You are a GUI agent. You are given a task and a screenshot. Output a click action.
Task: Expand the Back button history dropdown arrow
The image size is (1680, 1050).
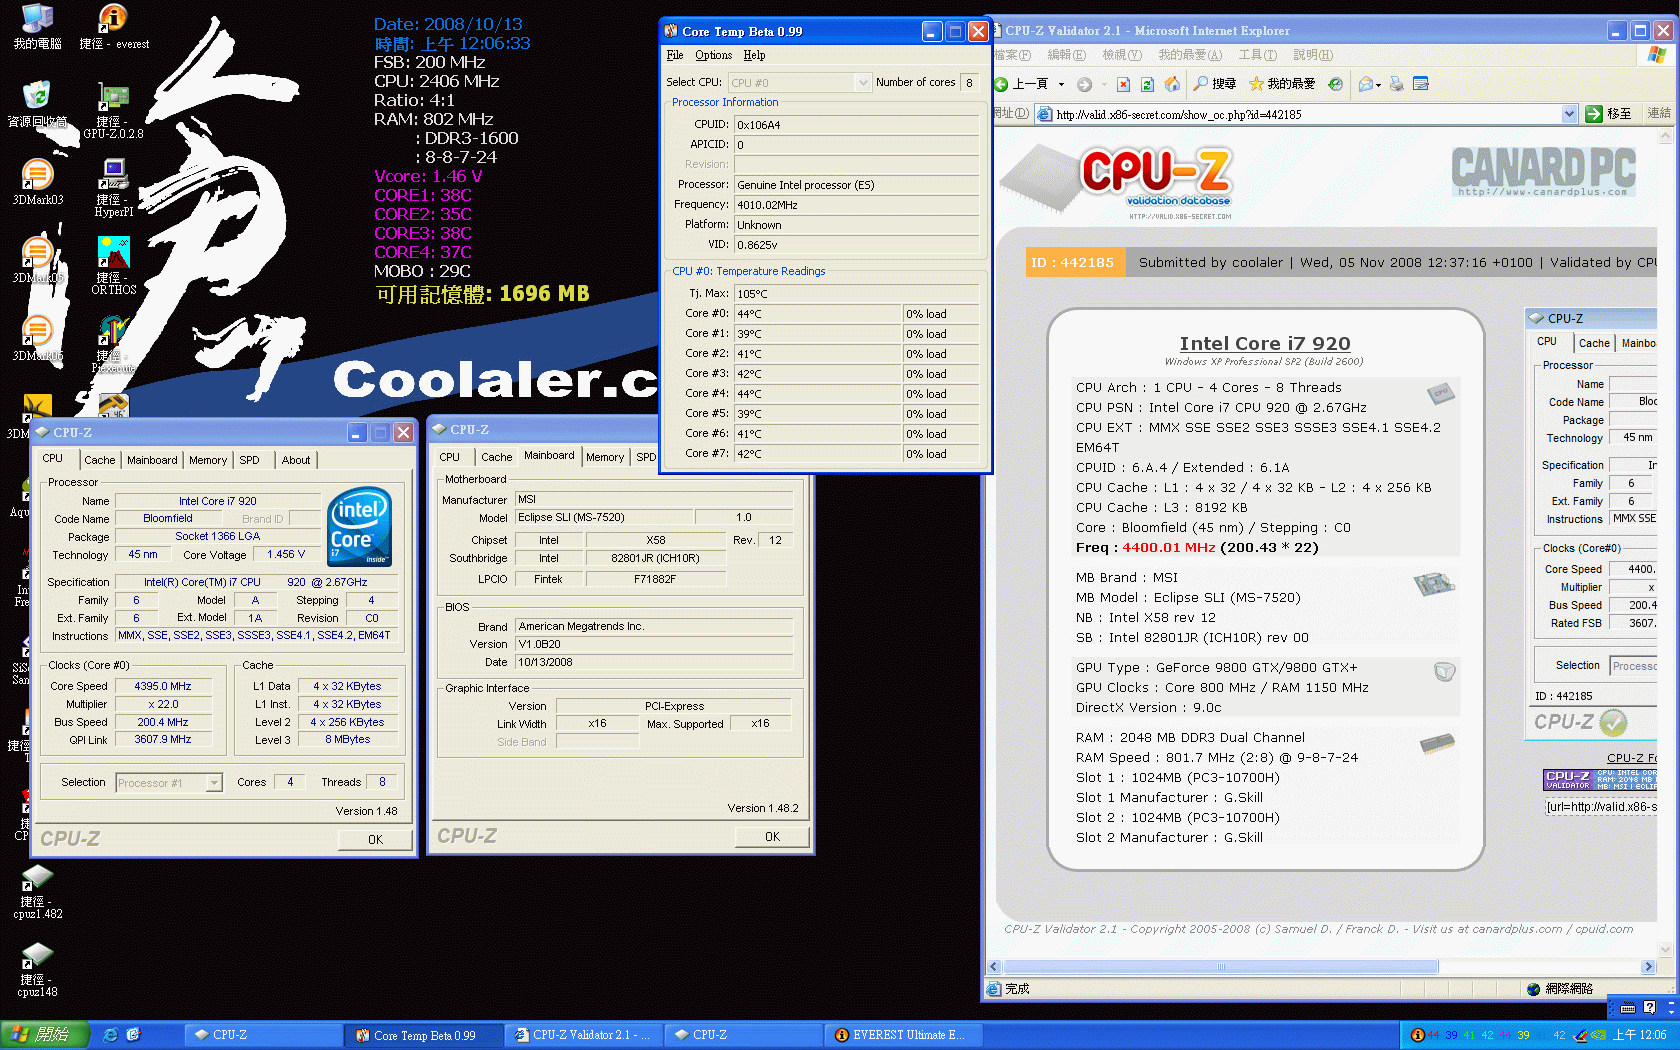click(x=1061, y=85)
